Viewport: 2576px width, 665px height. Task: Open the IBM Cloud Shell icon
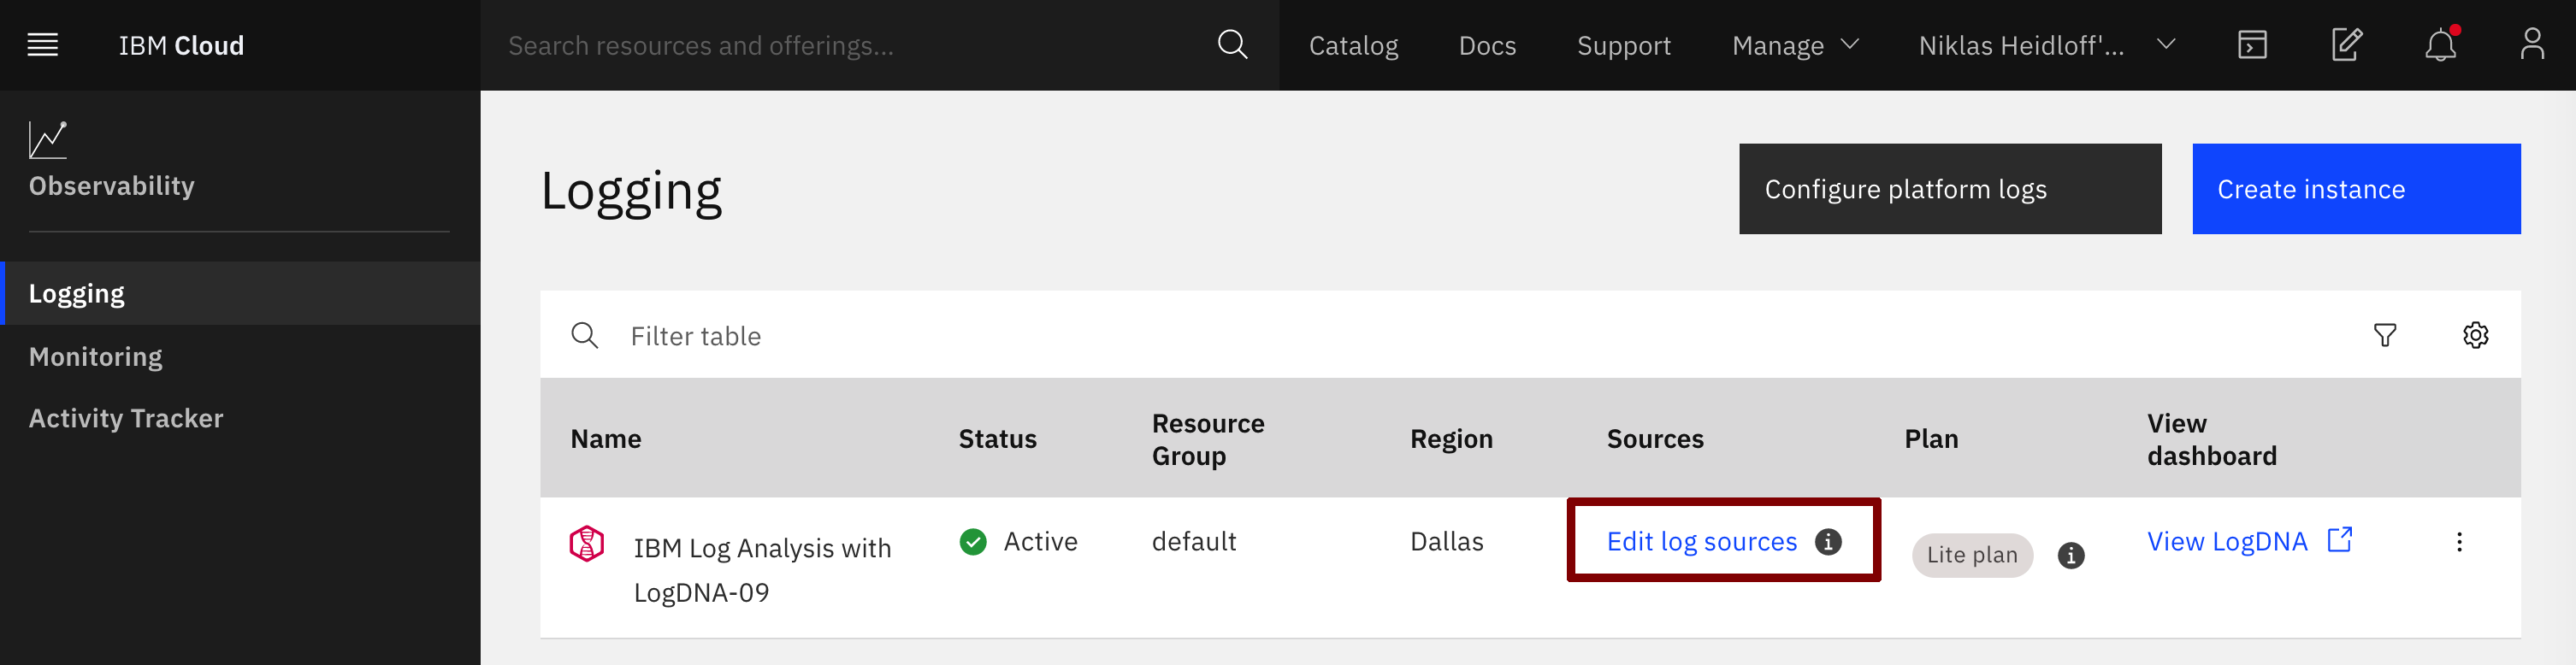pos(2252,45)
